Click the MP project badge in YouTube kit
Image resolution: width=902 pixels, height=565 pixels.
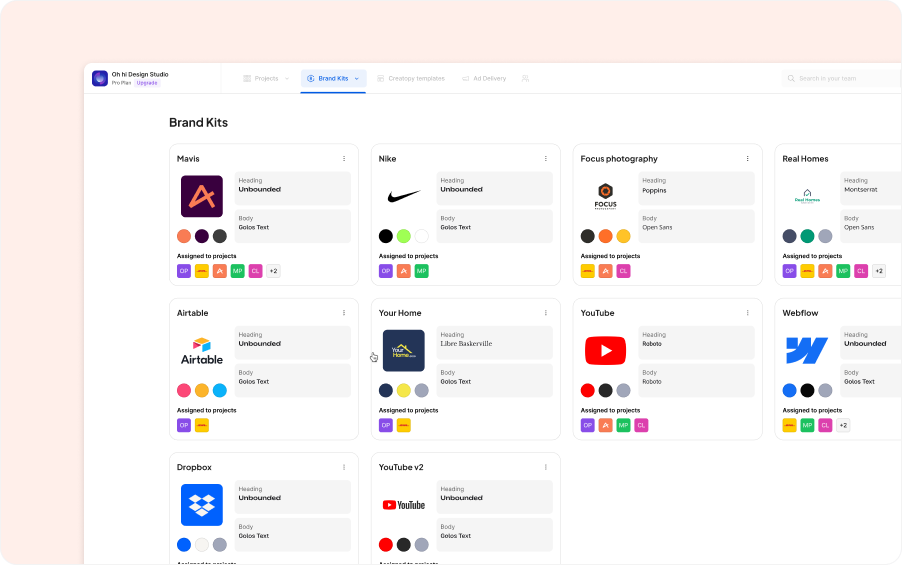point(624,425)
